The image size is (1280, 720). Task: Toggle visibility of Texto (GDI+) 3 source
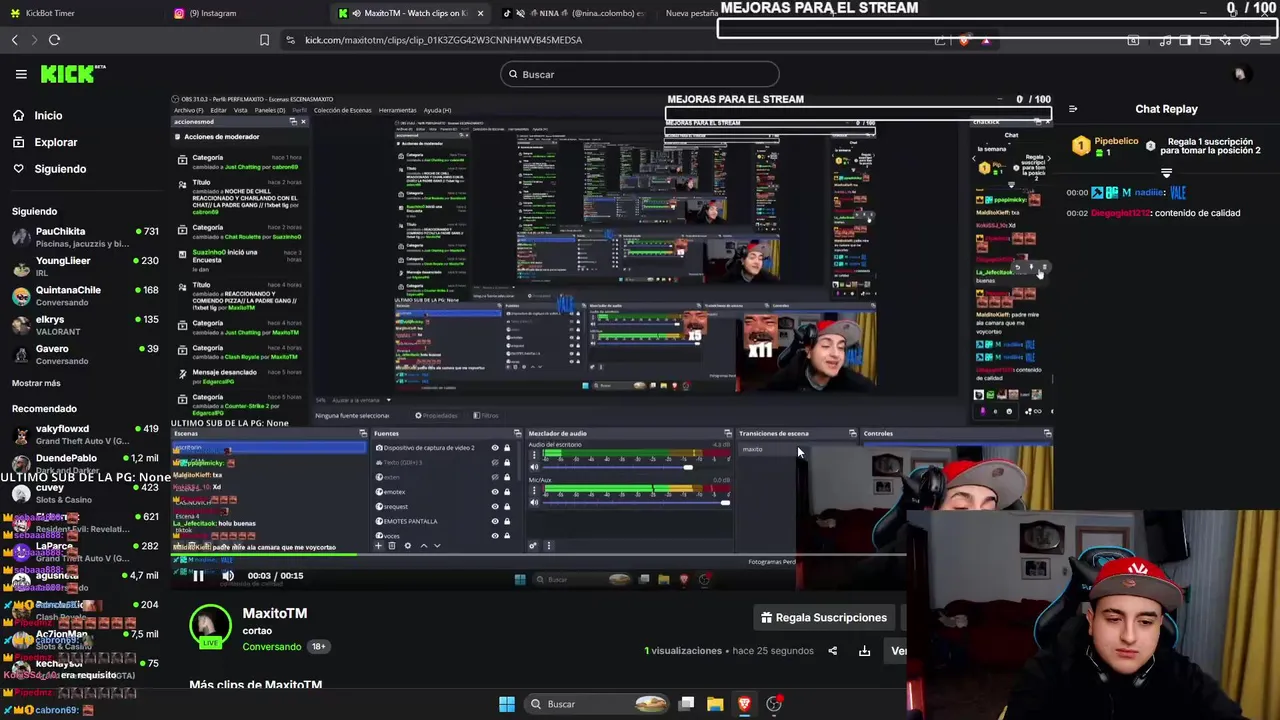click(x=495, y=463)
